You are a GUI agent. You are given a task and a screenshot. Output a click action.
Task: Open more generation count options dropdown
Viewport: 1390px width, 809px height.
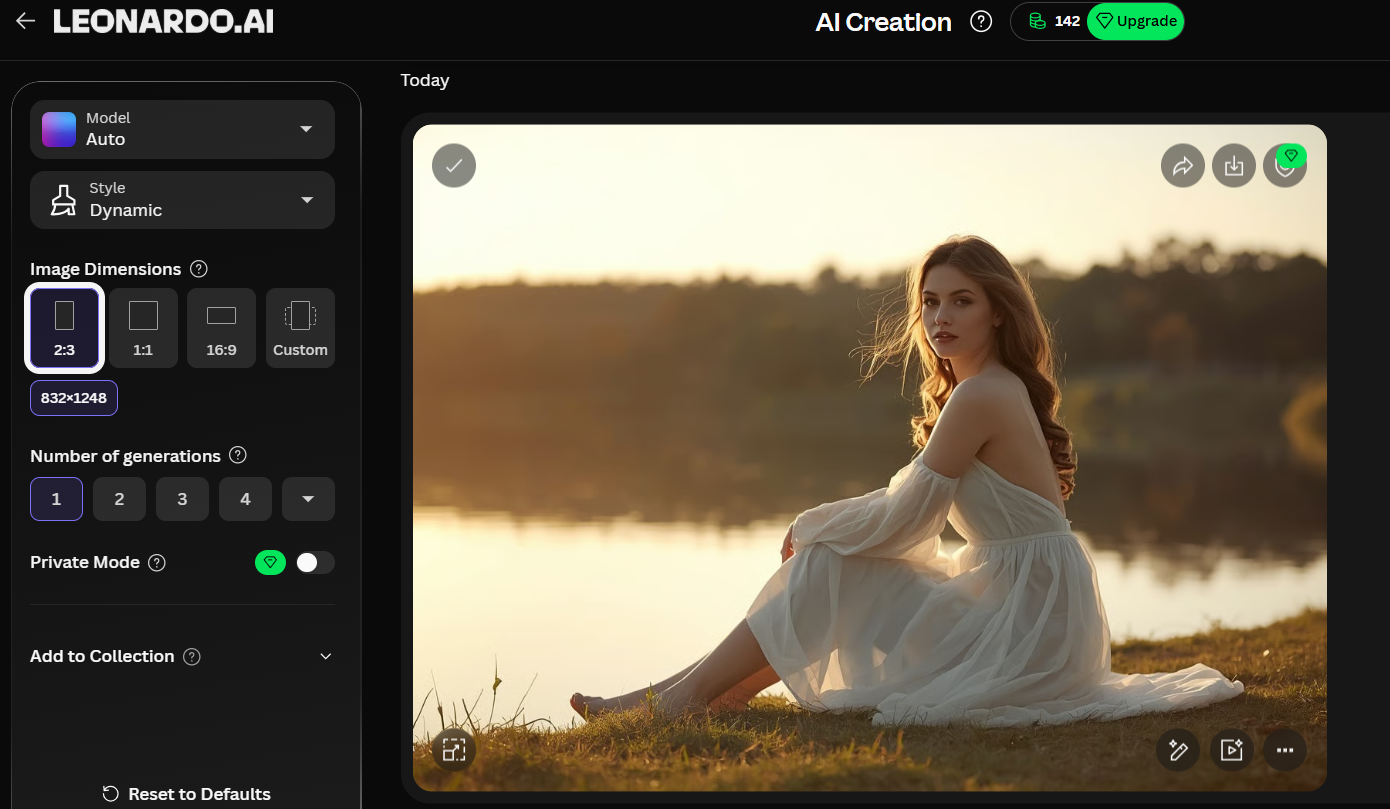point(308,499)
